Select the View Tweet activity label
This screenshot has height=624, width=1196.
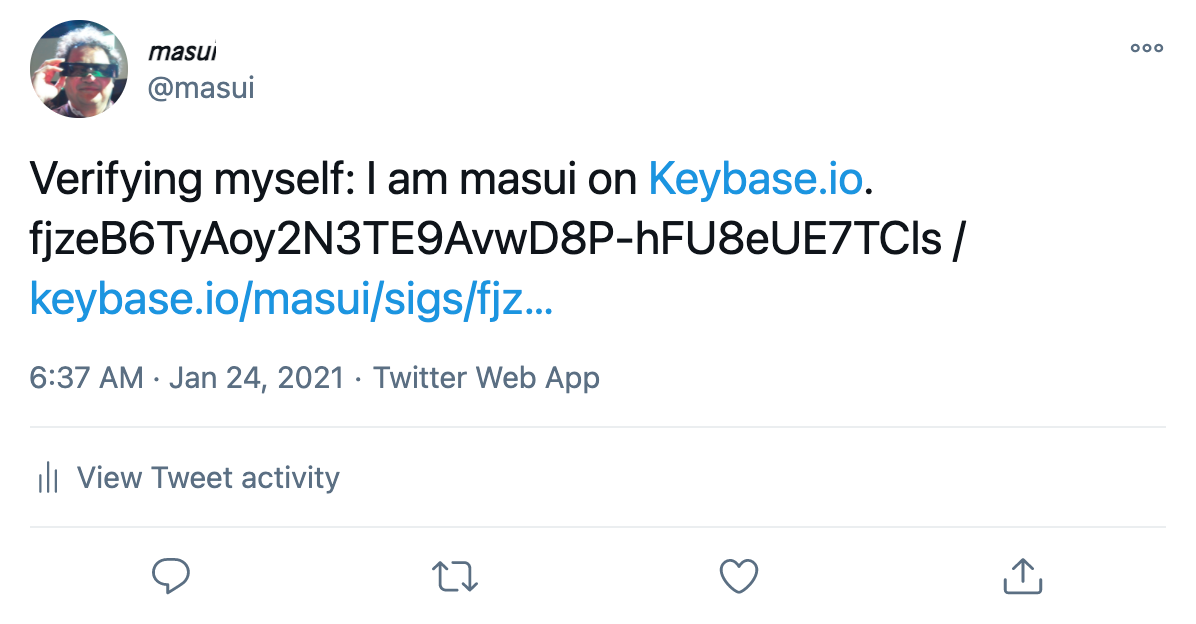(x=208, y=478)
